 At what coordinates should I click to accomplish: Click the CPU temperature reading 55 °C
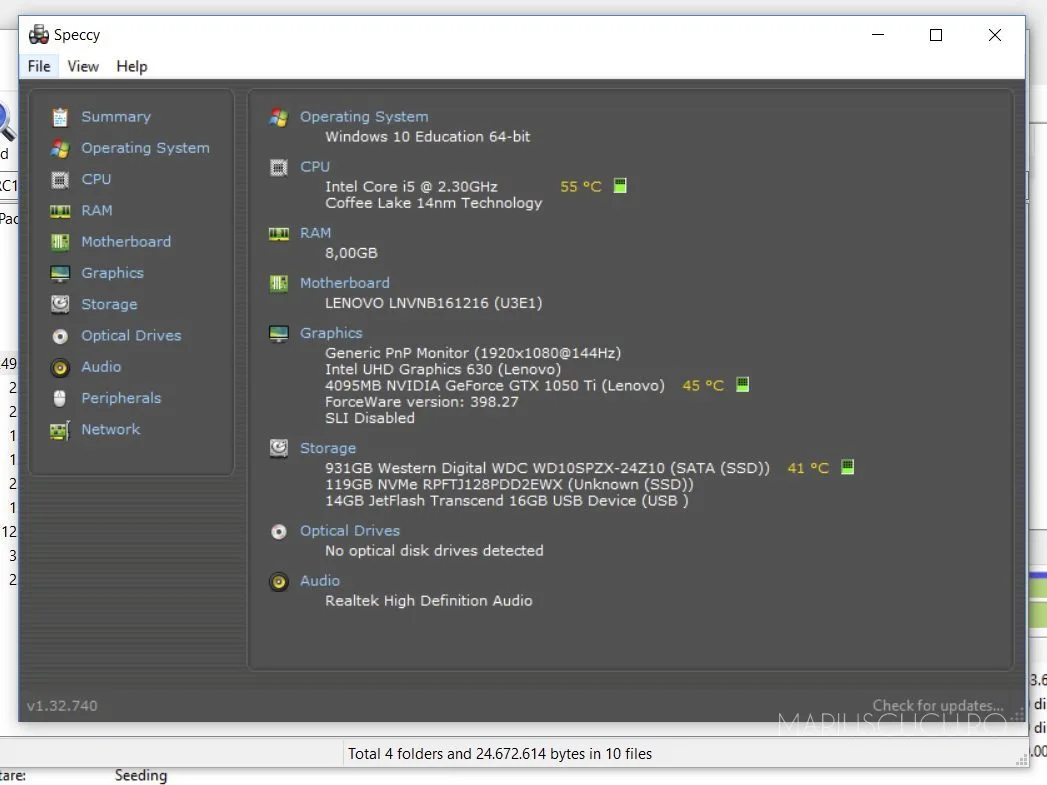click(x=581, y=186)
